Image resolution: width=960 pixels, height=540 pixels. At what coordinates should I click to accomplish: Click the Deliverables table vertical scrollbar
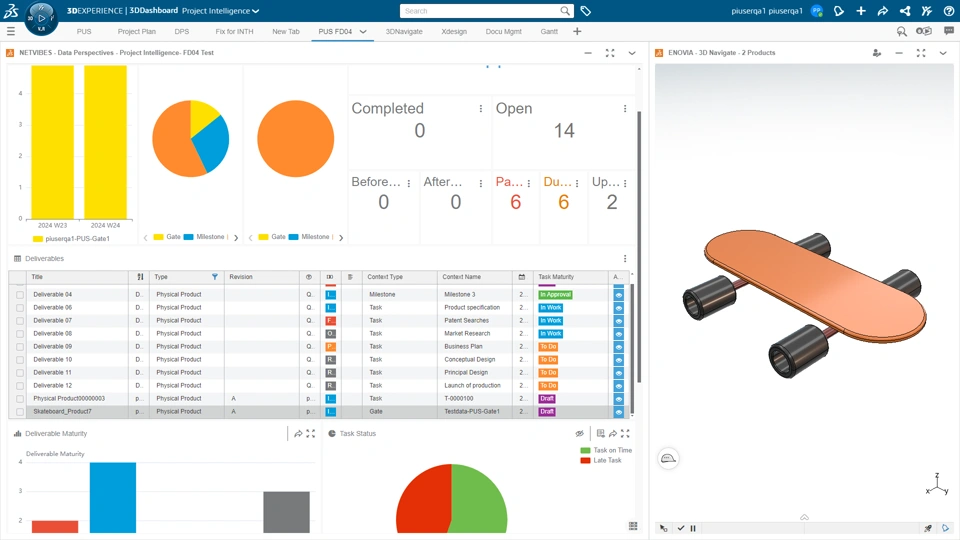[632, 349]
